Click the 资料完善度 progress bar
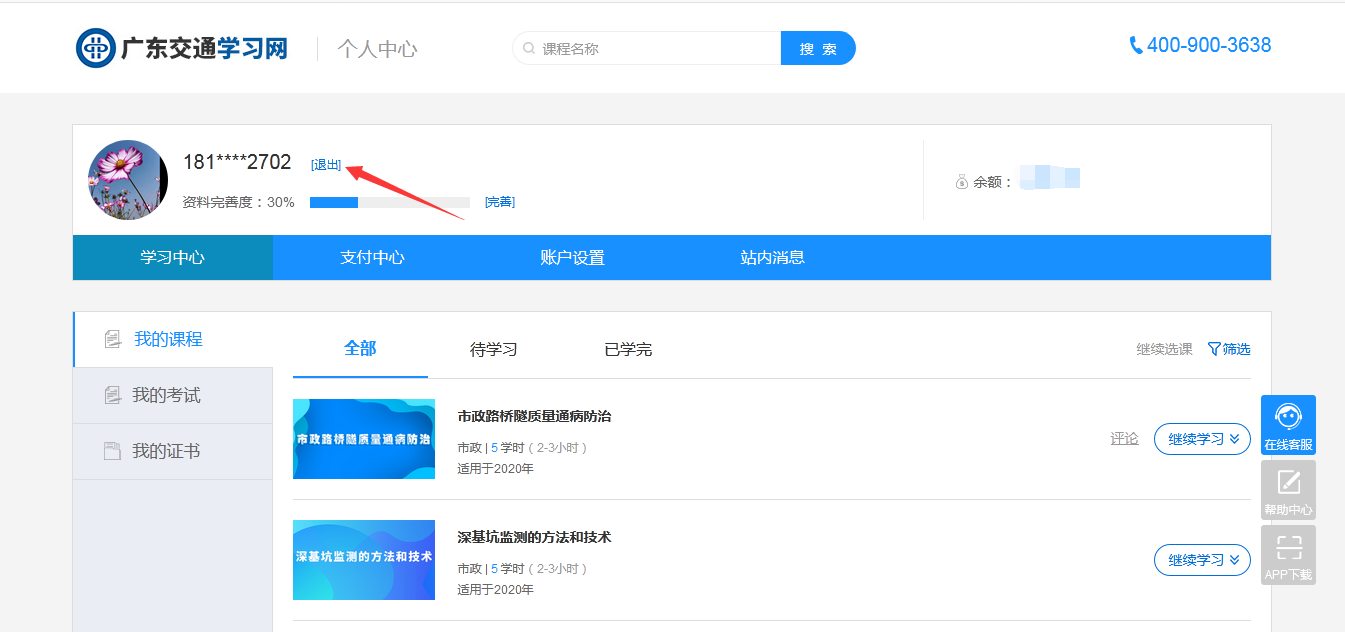Screen dimensions: 1345x632 [389, 202]
